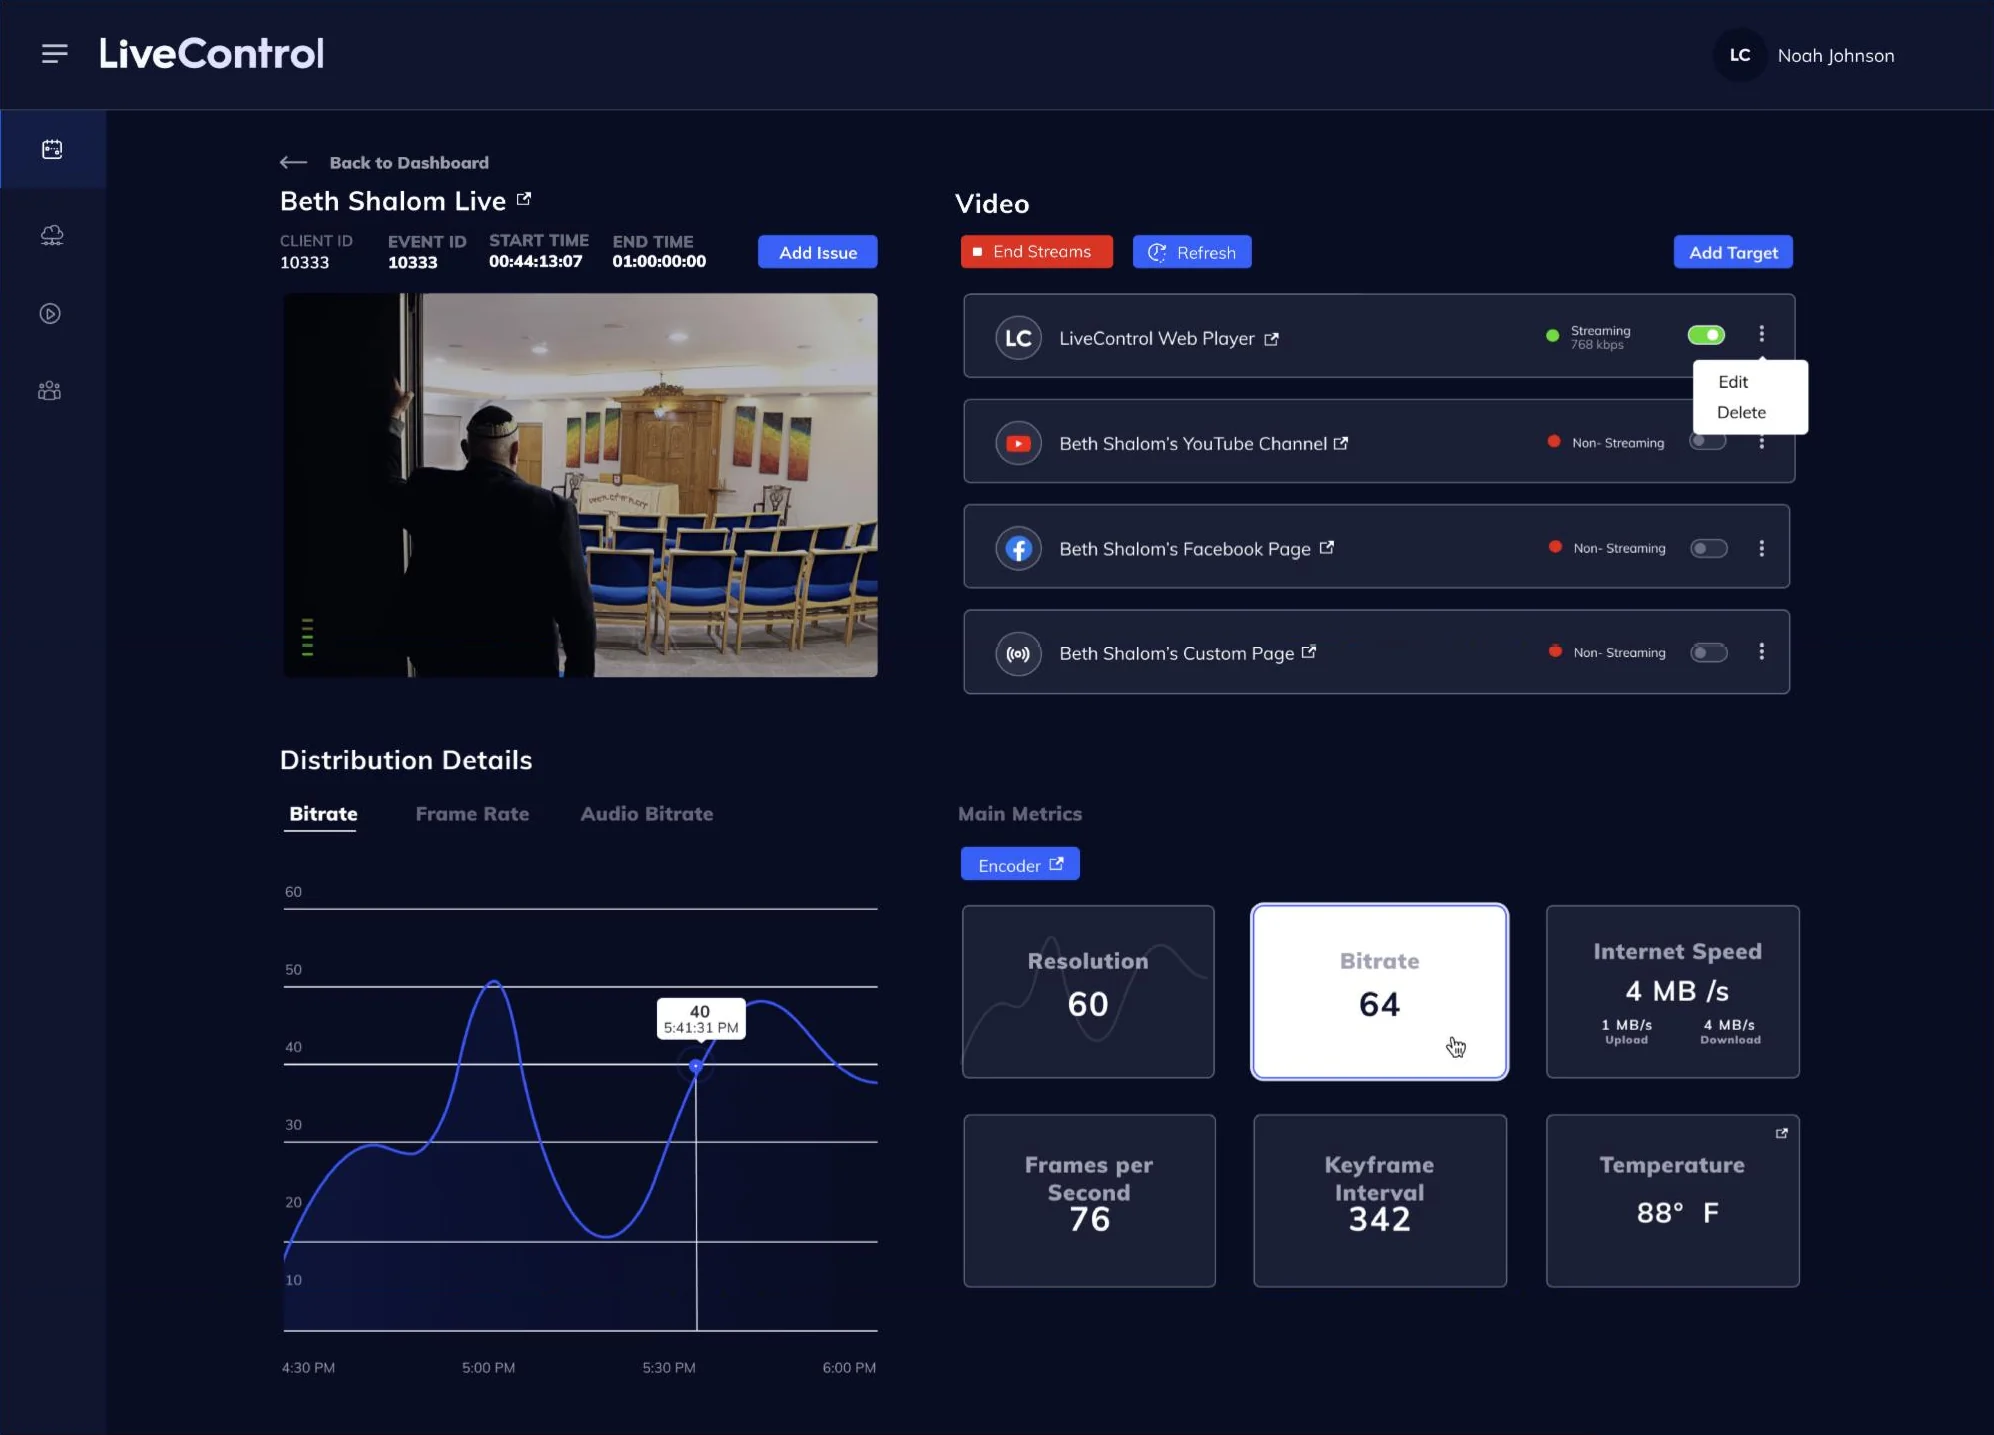Screen dimensions: 1994x1435
Task: Open external link next to Beth Shalom Live
Action: tap(524, 199)
